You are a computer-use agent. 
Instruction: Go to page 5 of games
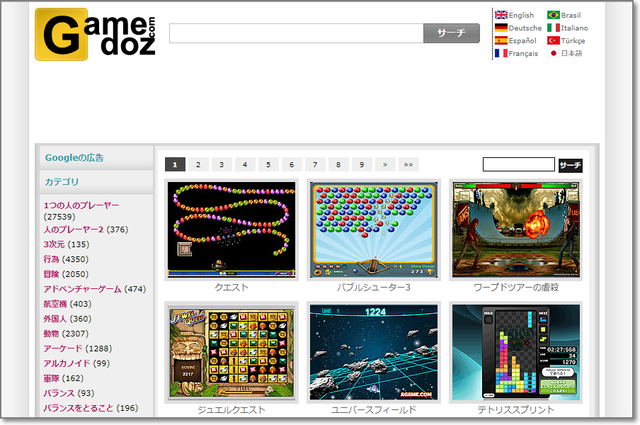268,165
